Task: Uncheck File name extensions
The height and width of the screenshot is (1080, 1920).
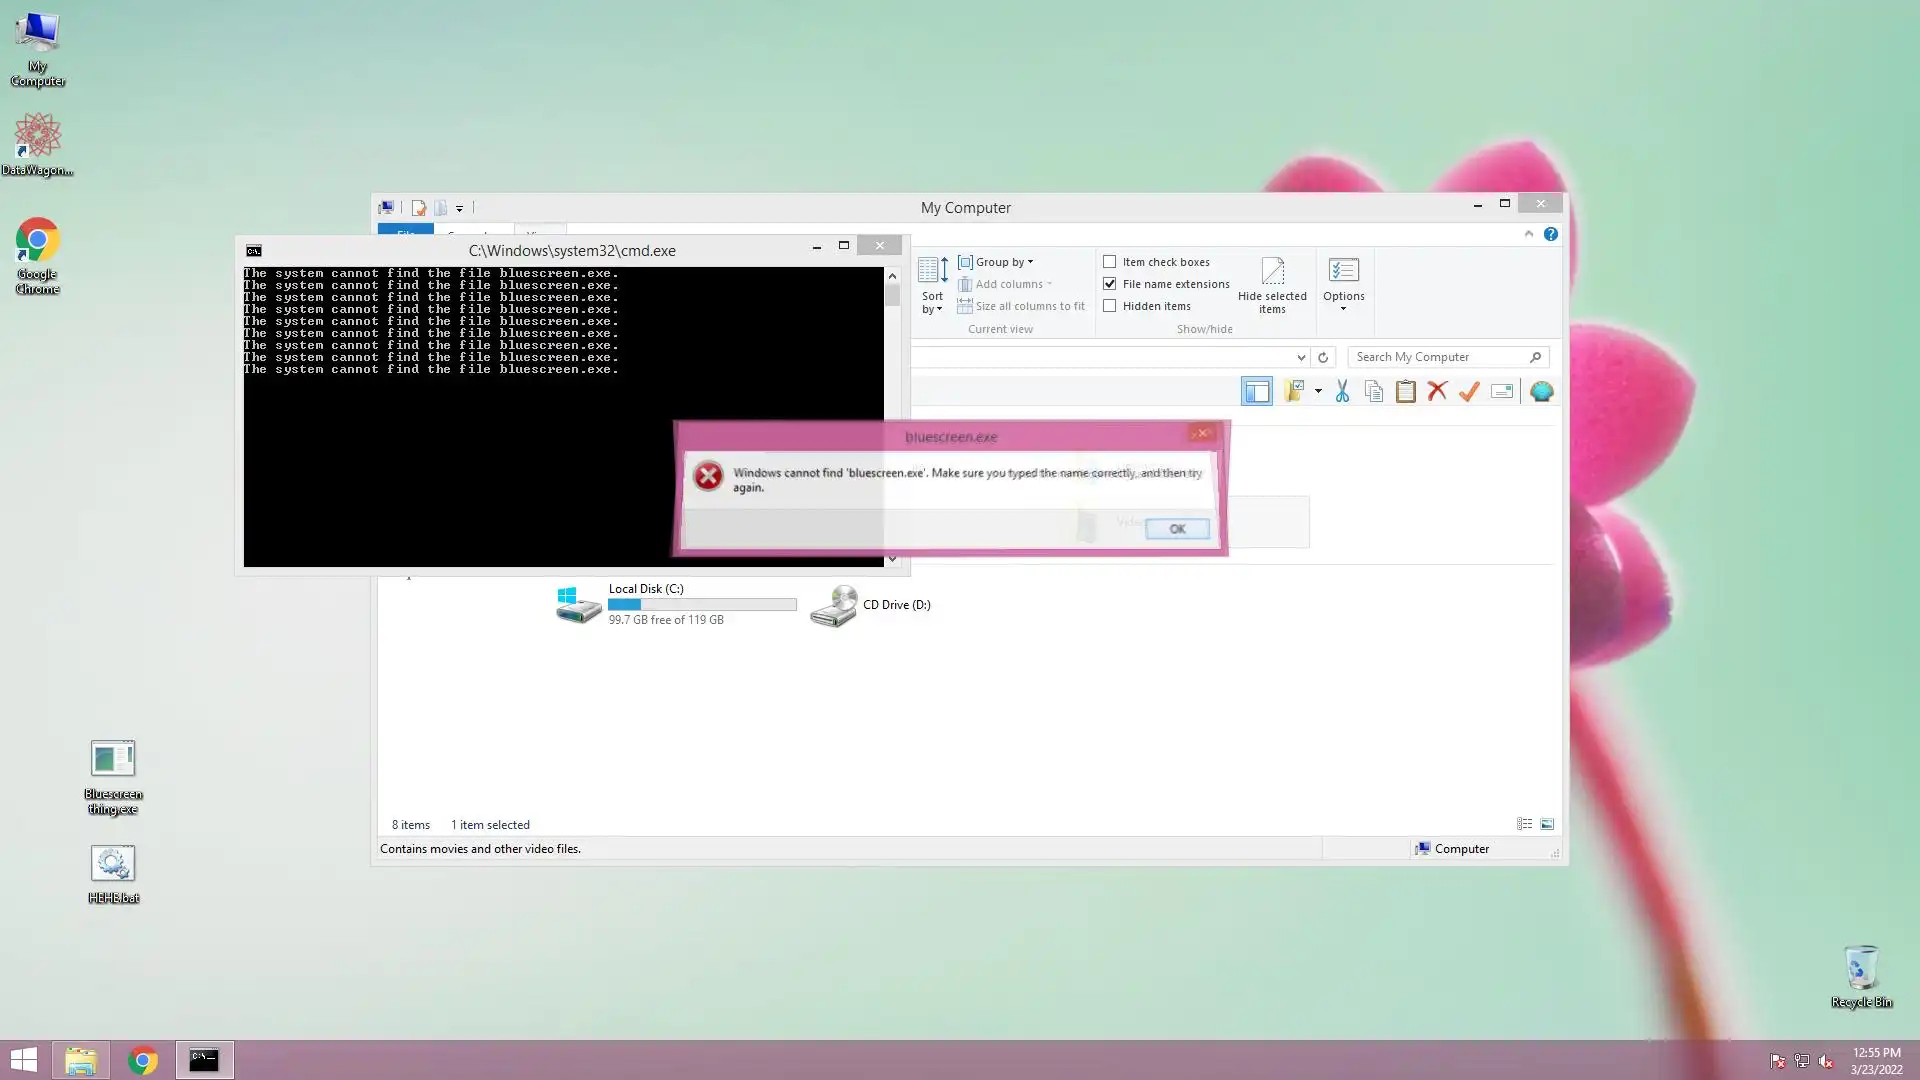Action: point(1110,284)
